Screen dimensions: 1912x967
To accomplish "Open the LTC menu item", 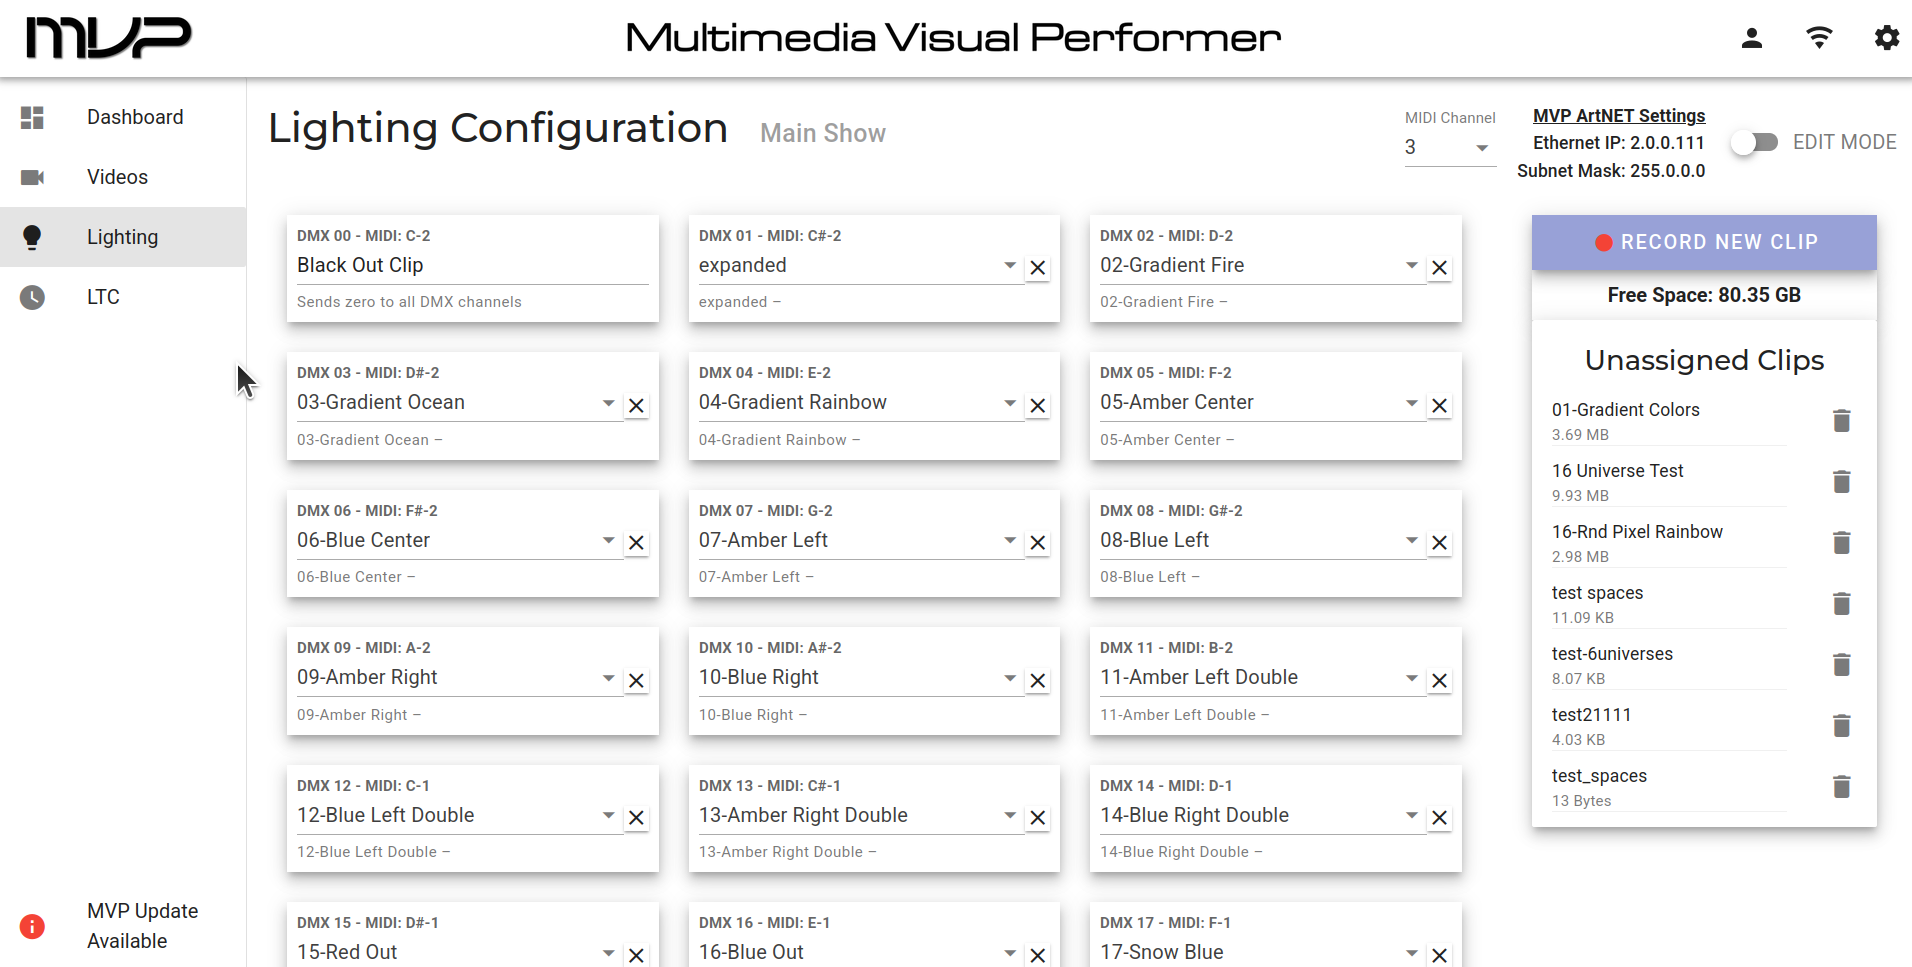I will point(103,297).
